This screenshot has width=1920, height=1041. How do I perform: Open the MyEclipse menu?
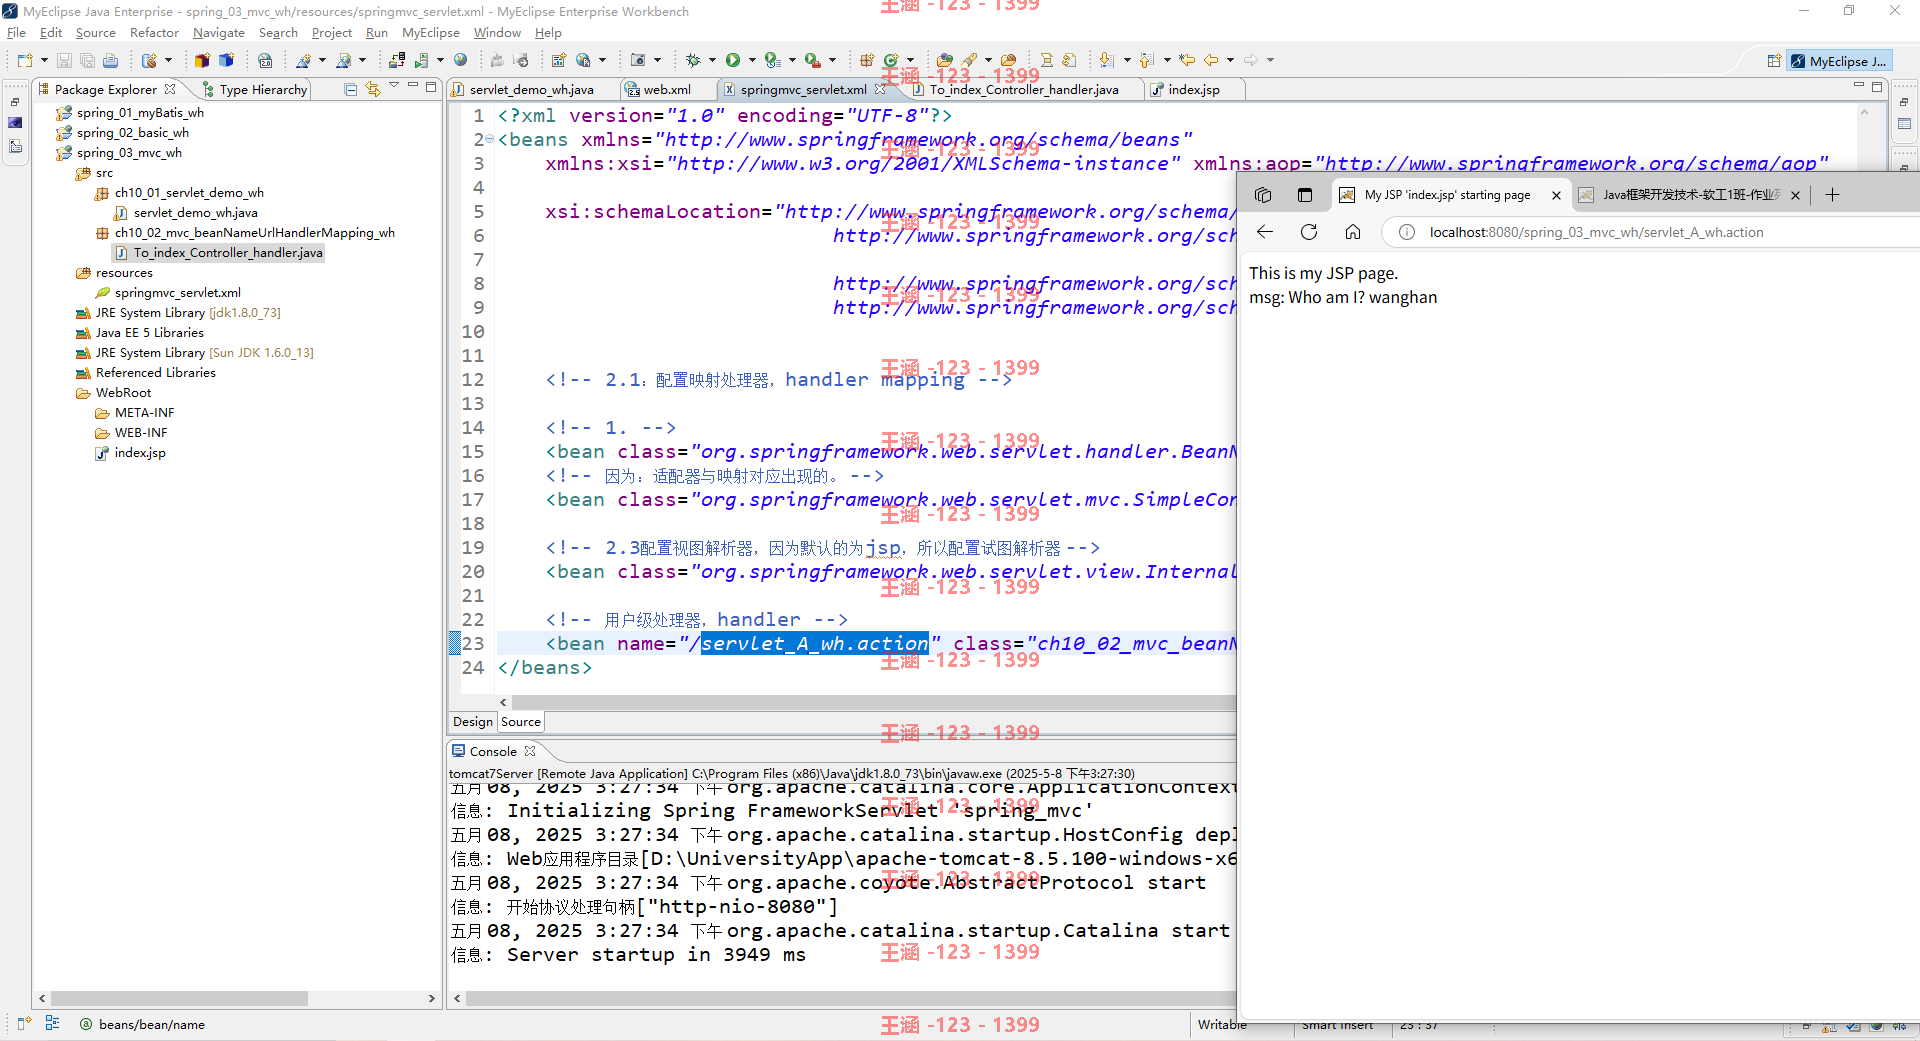(x=431, y=33)
